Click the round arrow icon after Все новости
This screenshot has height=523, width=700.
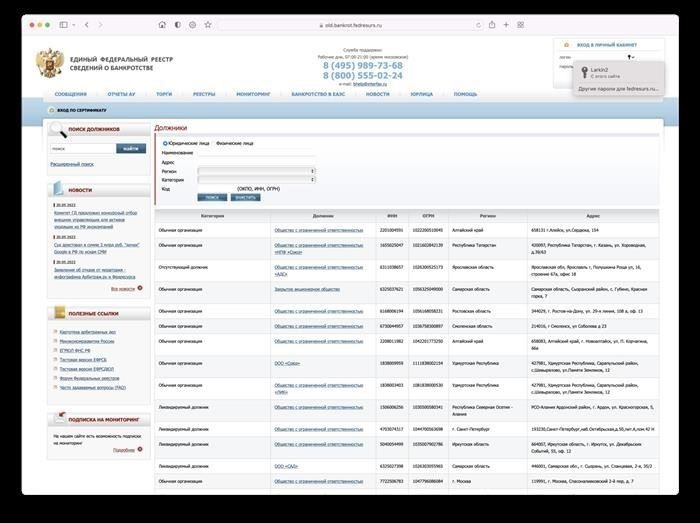[140, 288]
